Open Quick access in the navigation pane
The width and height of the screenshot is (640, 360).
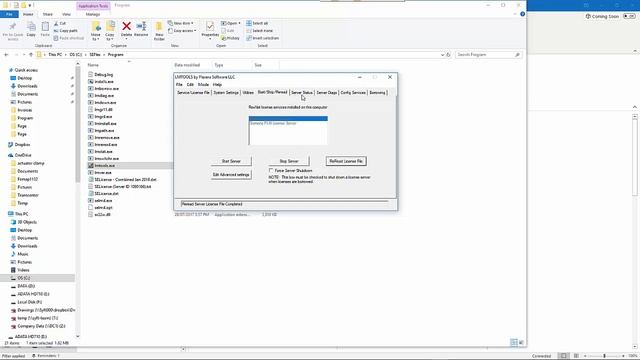point(26,70)
